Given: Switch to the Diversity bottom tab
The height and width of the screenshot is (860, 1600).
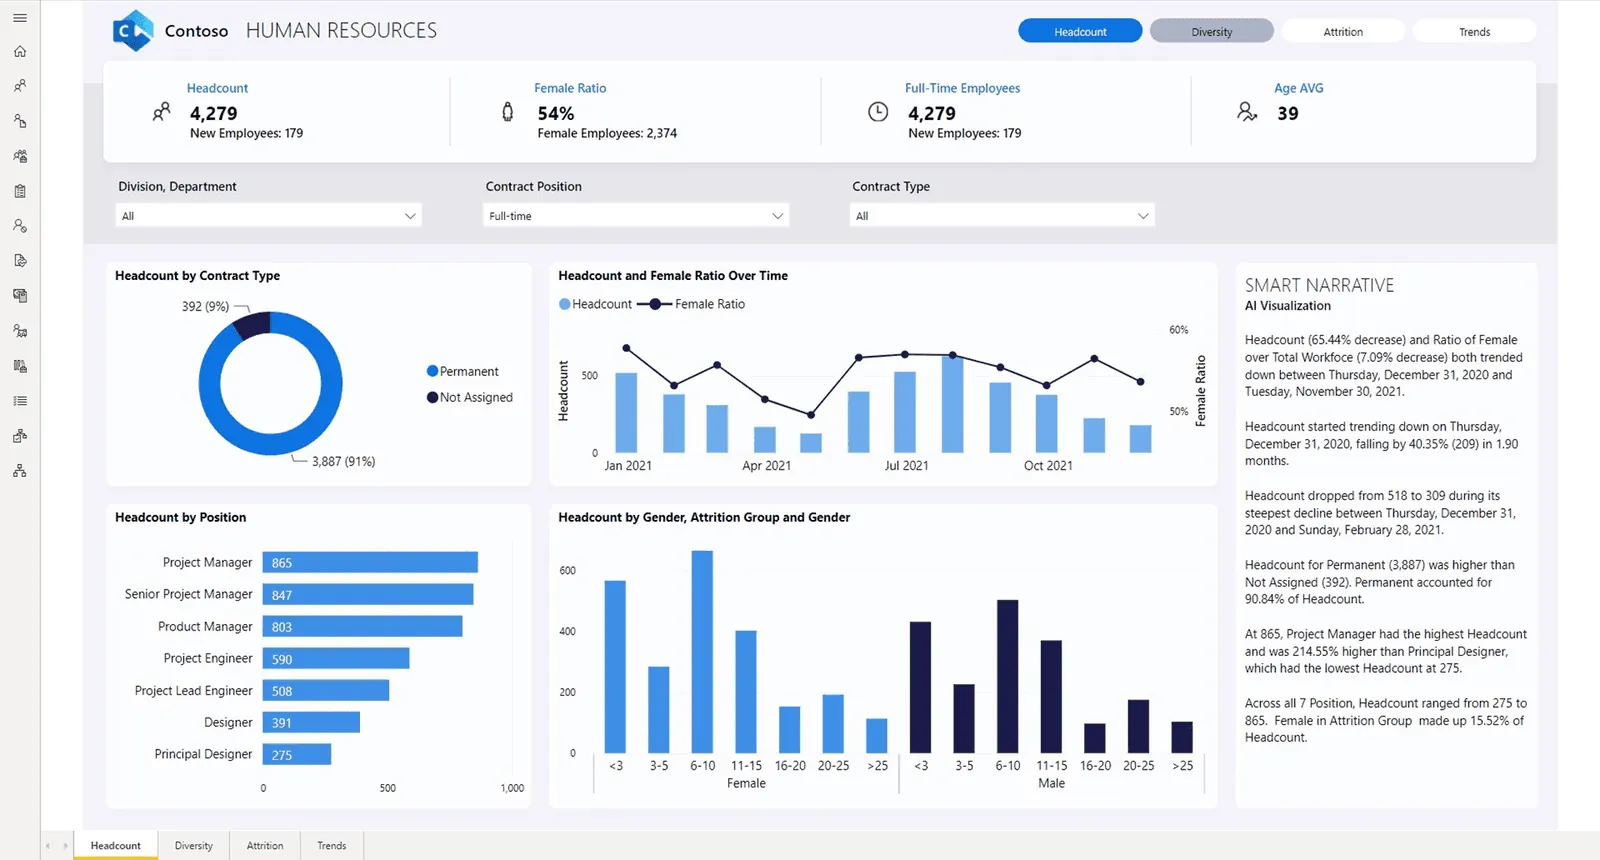Looking at the screenshot, I should pos(193,846).
